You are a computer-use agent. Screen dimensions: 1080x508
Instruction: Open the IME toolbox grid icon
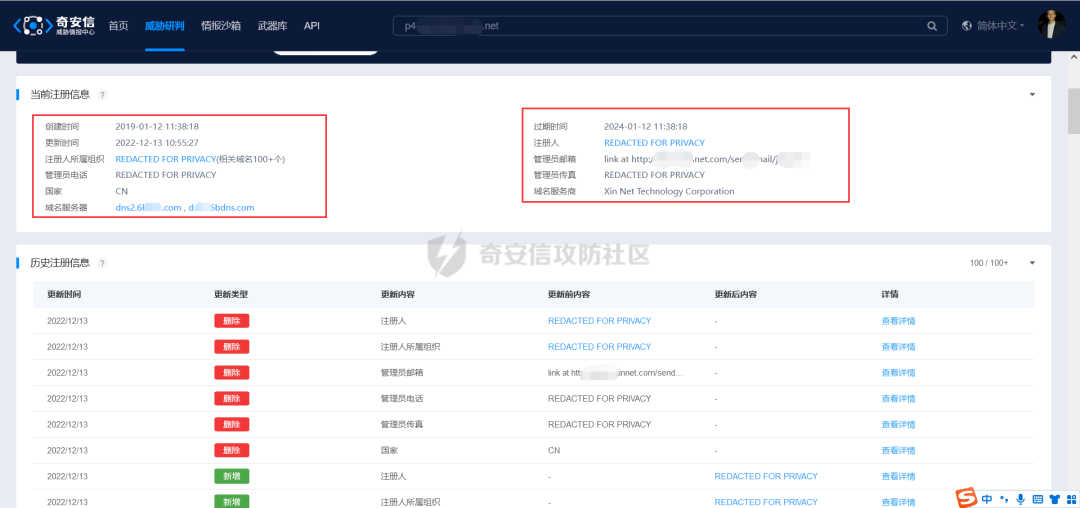(1070, 498)
